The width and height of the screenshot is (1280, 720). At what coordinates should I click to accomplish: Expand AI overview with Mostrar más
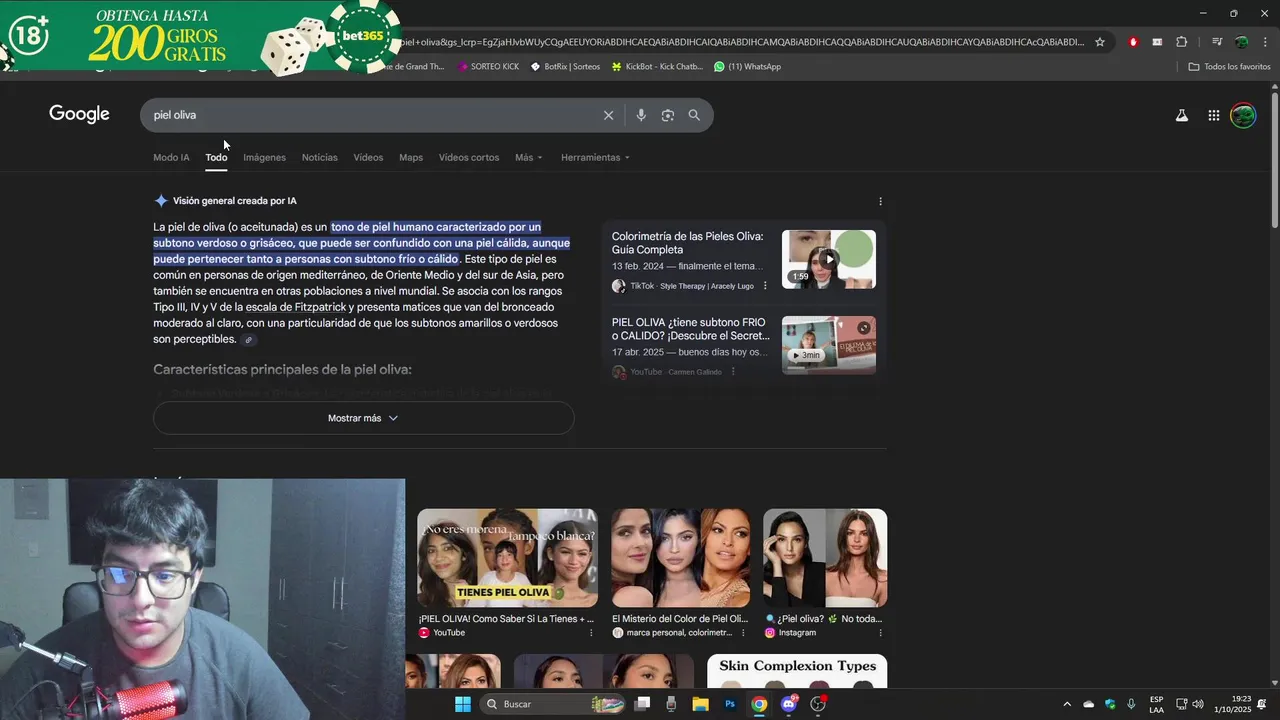click(363, 418)
